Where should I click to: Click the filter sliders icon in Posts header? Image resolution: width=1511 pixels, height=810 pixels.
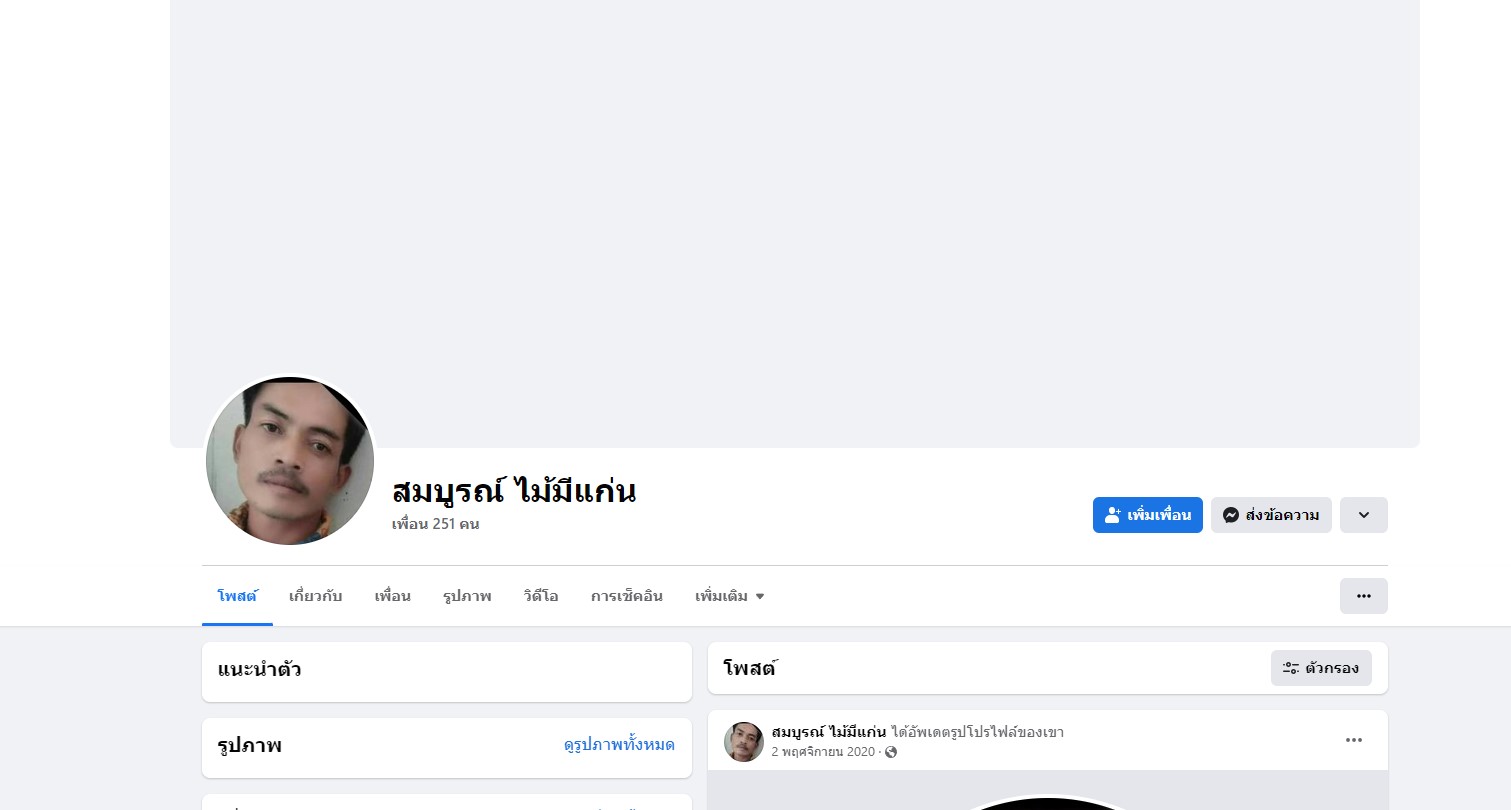tap(1291, 668)
